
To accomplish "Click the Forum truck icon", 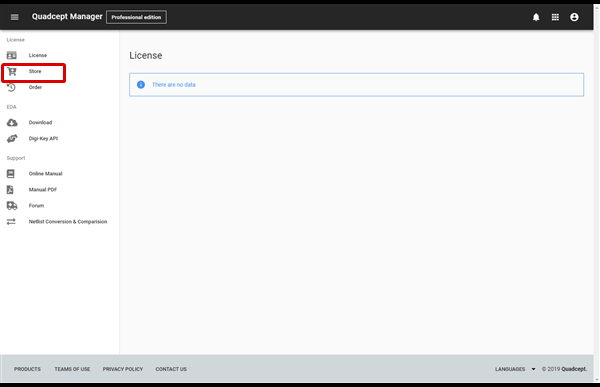I will (12, 206).
